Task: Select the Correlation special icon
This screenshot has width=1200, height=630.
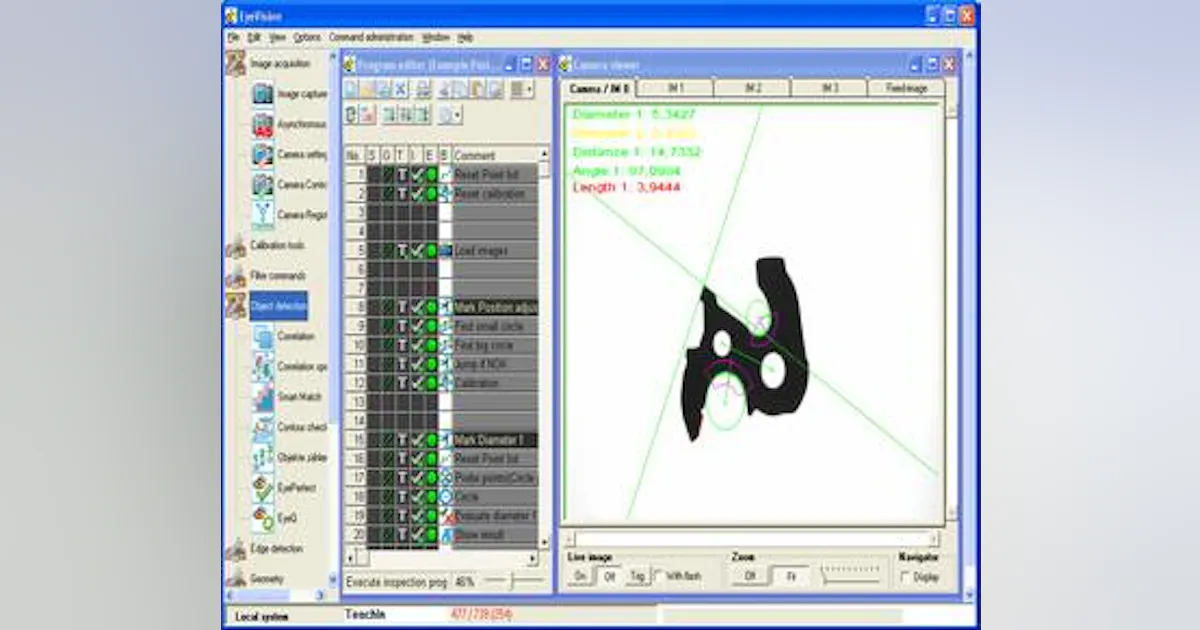Action: 263,367
